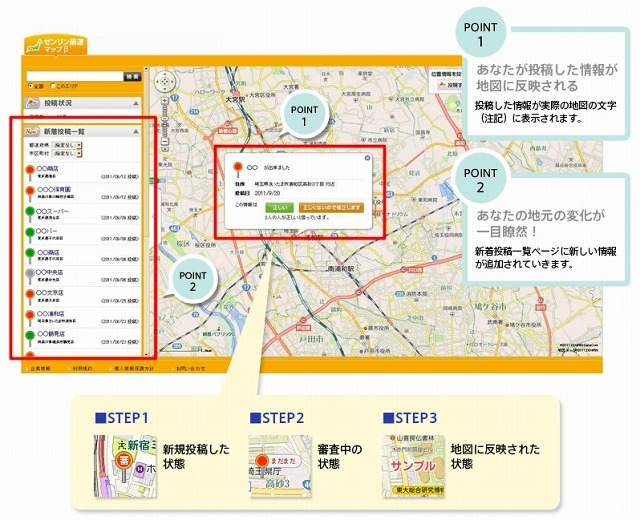Click the 投稿状況 panel header title

(x=58, y=103)
